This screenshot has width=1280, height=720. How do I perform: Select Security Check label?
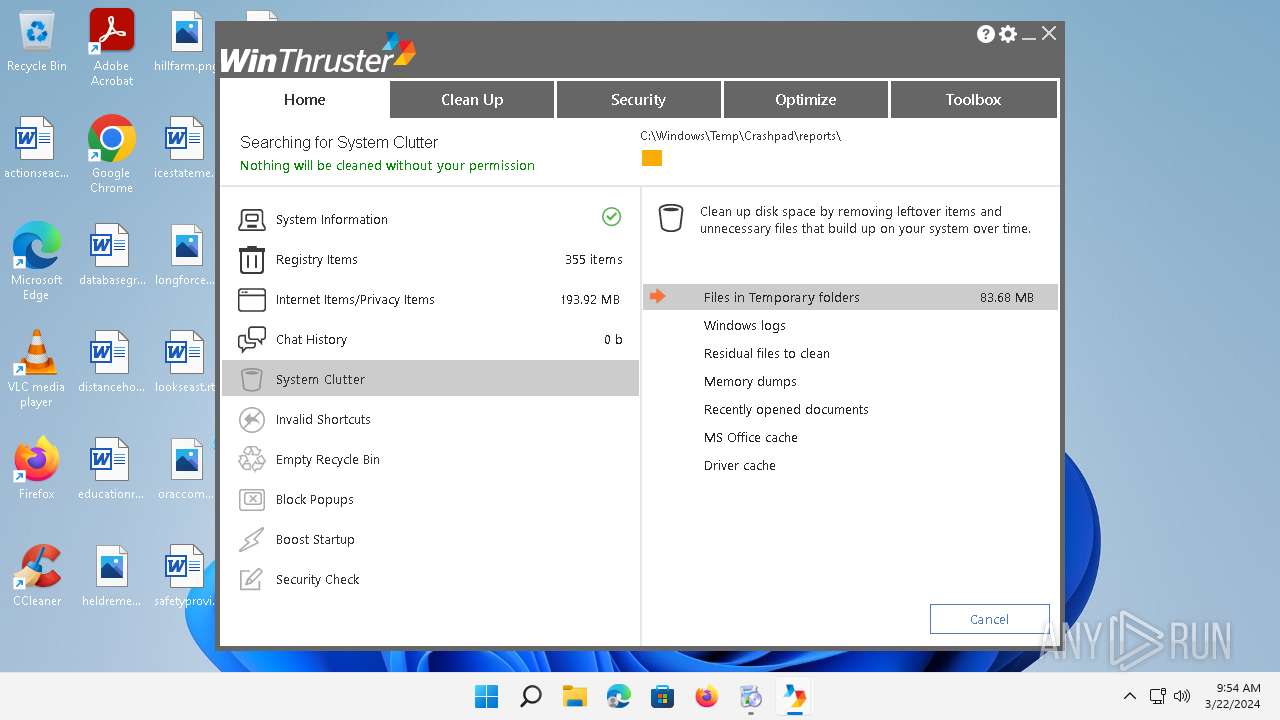pos(318,580)
